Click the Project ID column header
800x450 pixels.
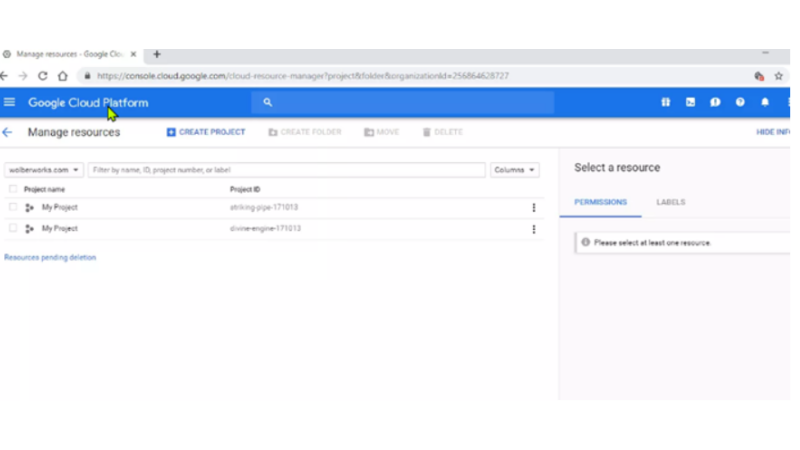245,190
